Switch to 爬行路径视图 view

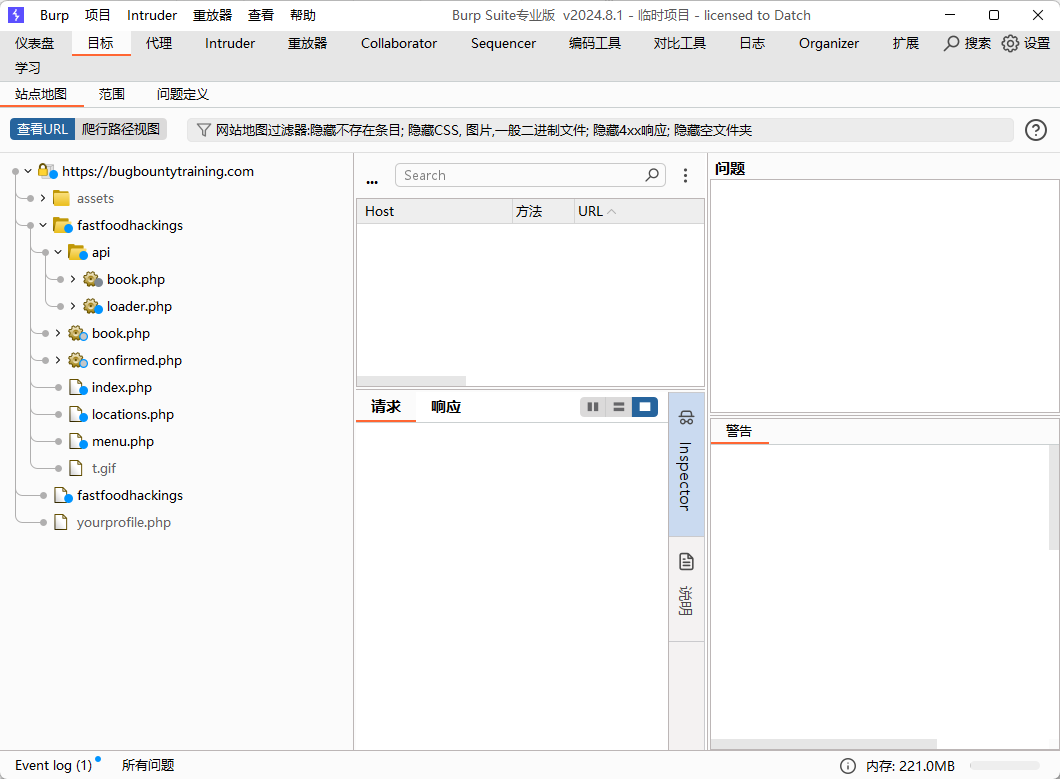coord(121,129)
